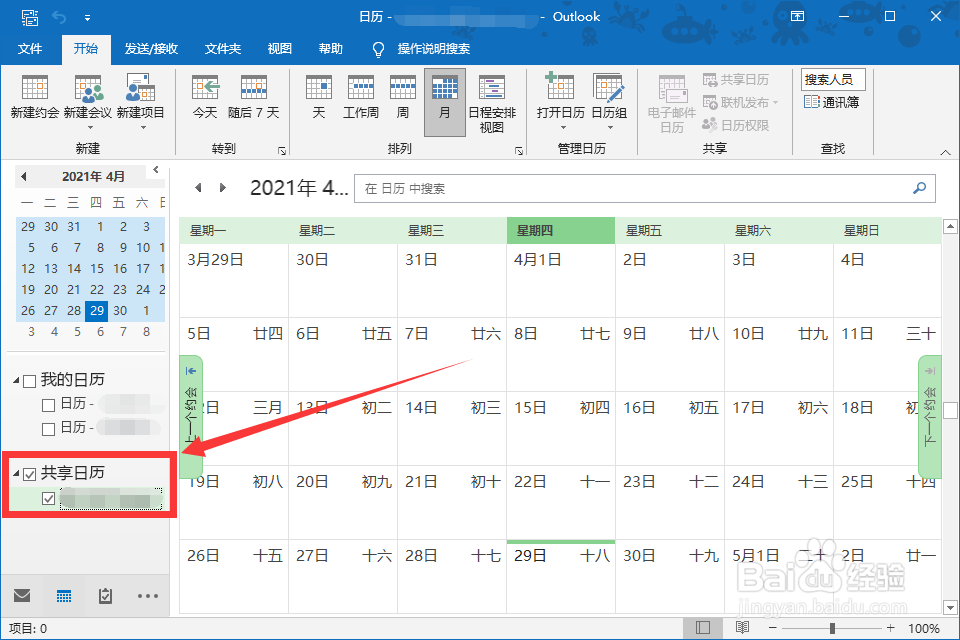The width and height of the screenshot is (960, 640).
Task: Check the second 日历 calendar checkbox
Action: tap(48, 429)
